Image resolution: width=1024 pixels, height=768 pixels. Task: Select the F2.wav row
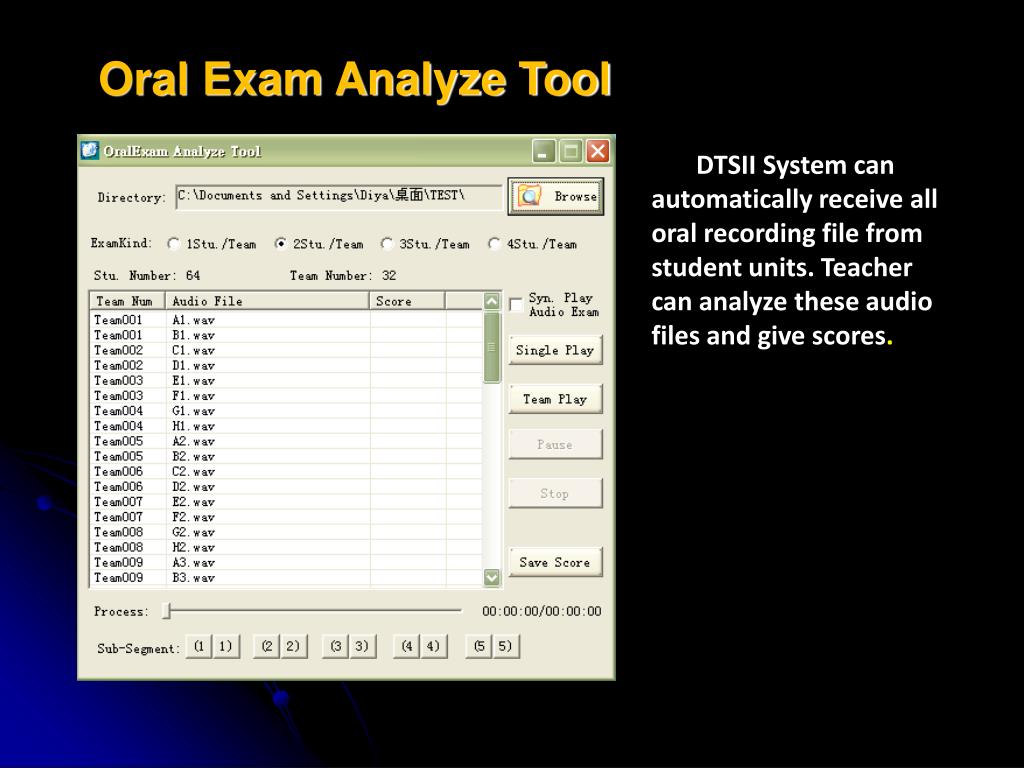286,517
